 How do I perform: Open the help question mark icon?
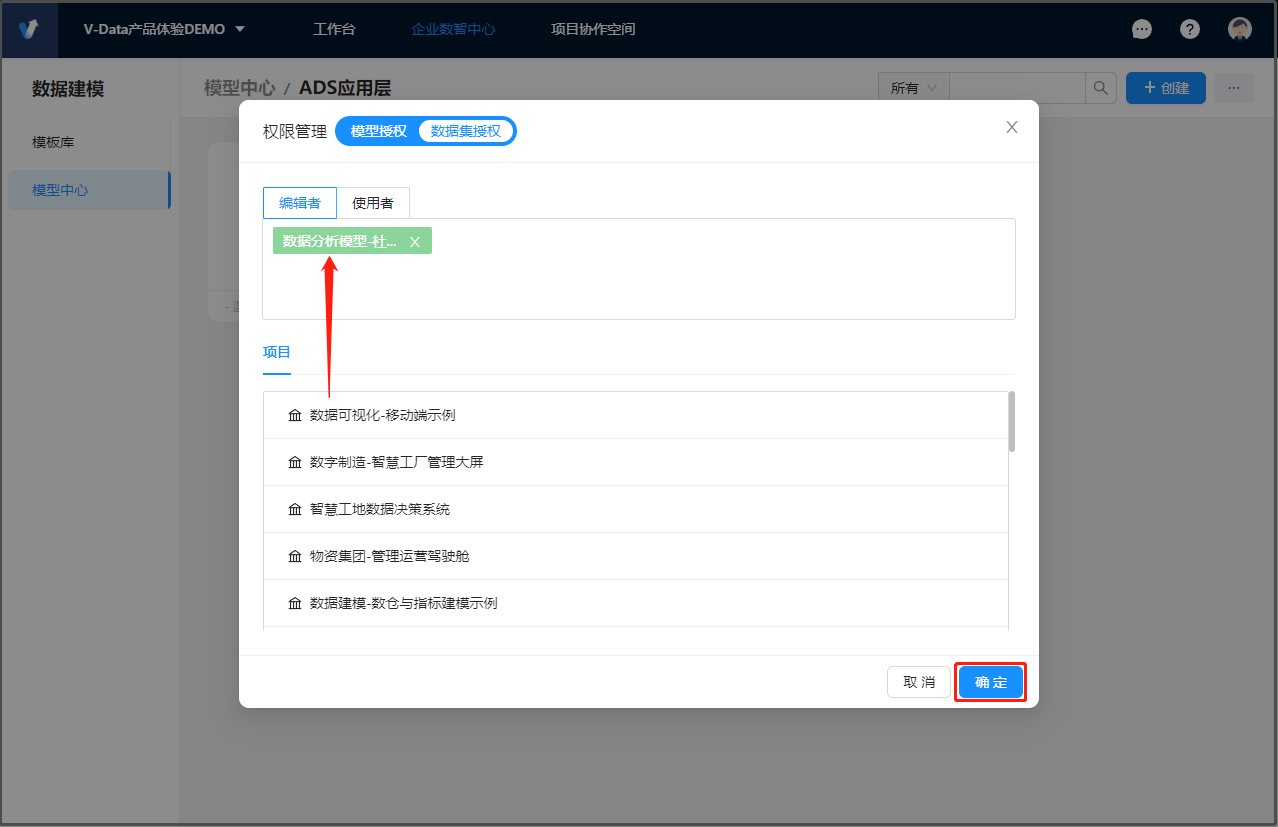pos(1190,29)
